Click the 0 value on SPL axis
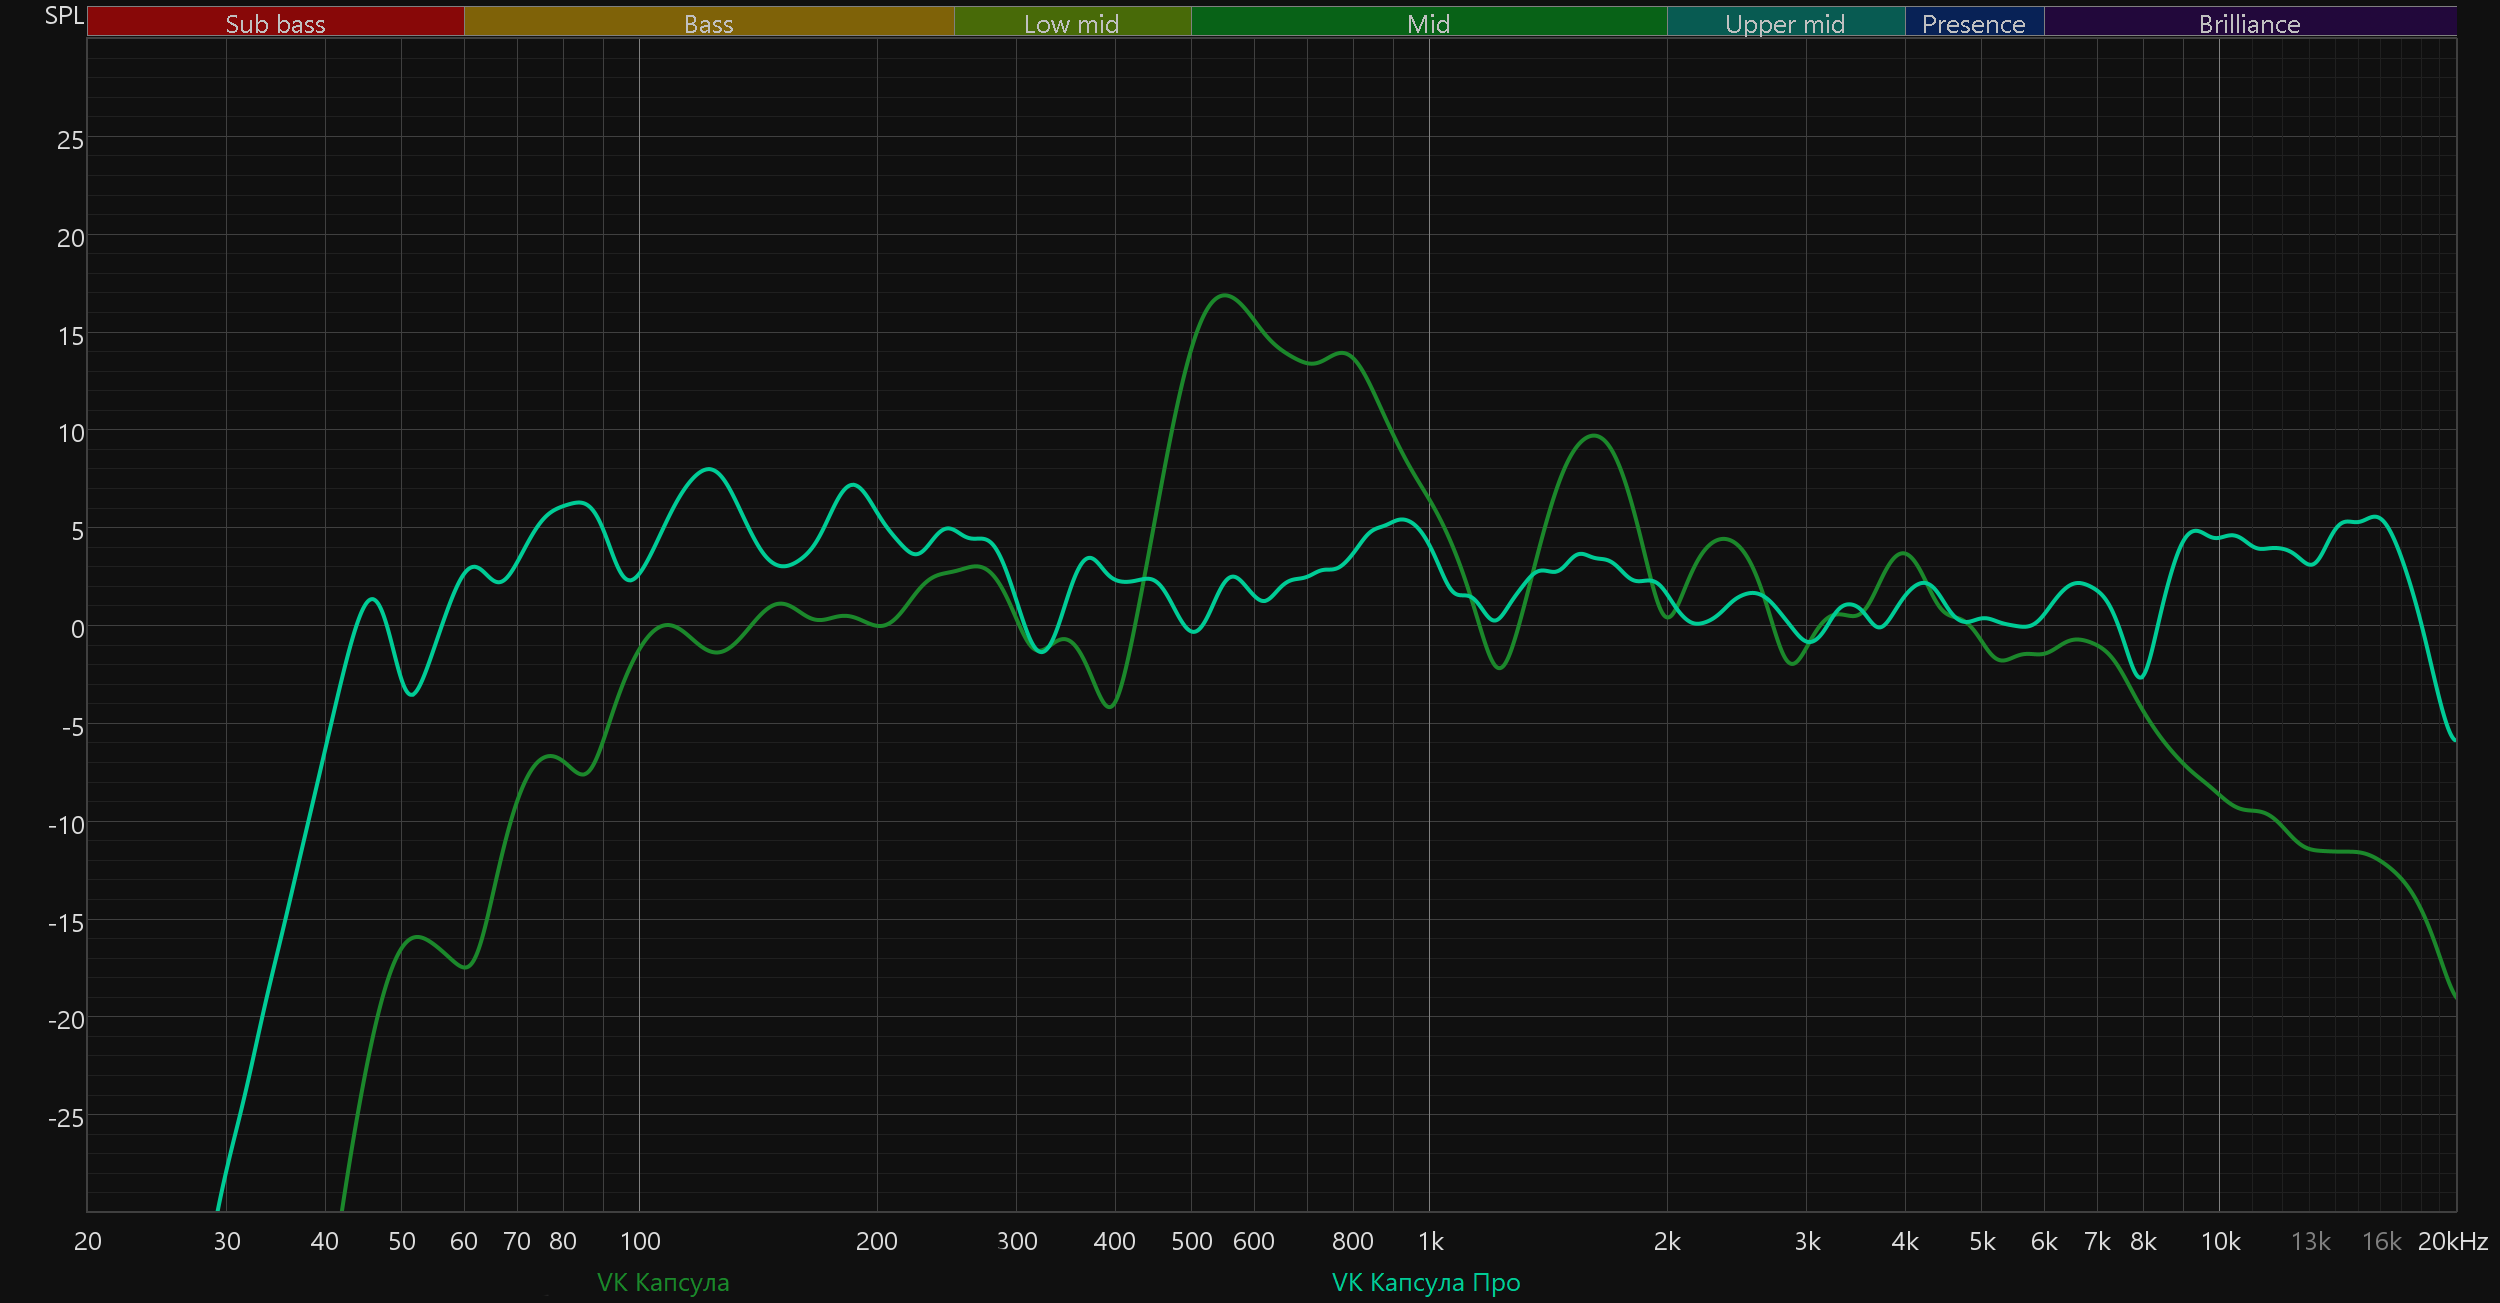The width and height of the screenshot is (2500, 1303). [77, 629]
